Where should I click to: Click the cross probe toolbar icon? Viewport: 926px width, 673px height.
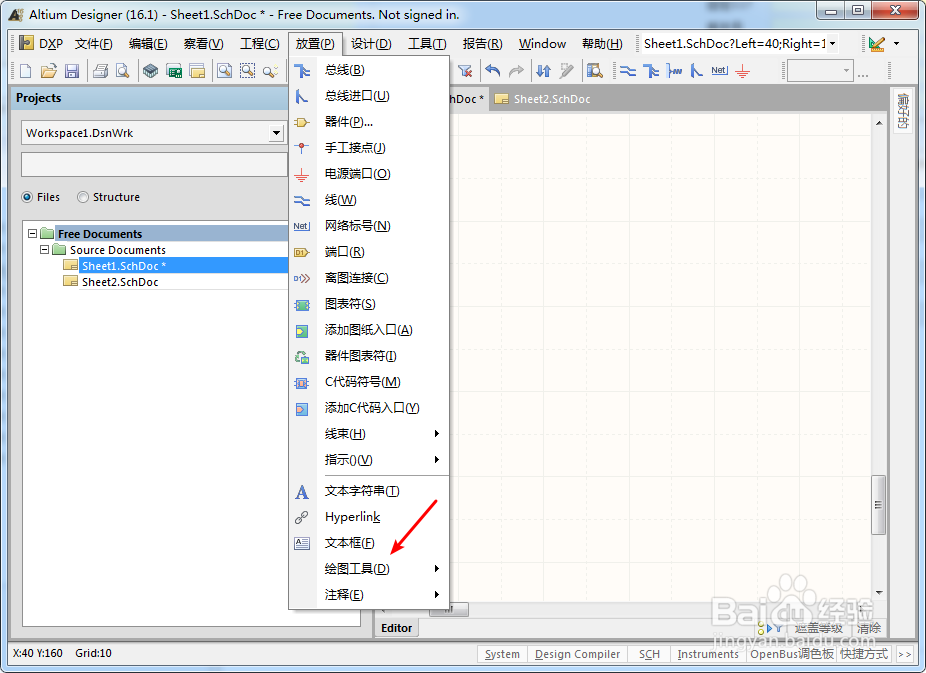pyautogui.click(x=566, y=71)
